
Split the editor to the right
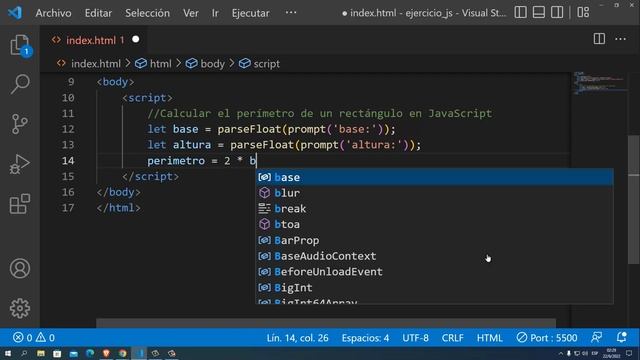tap(599, 39)
